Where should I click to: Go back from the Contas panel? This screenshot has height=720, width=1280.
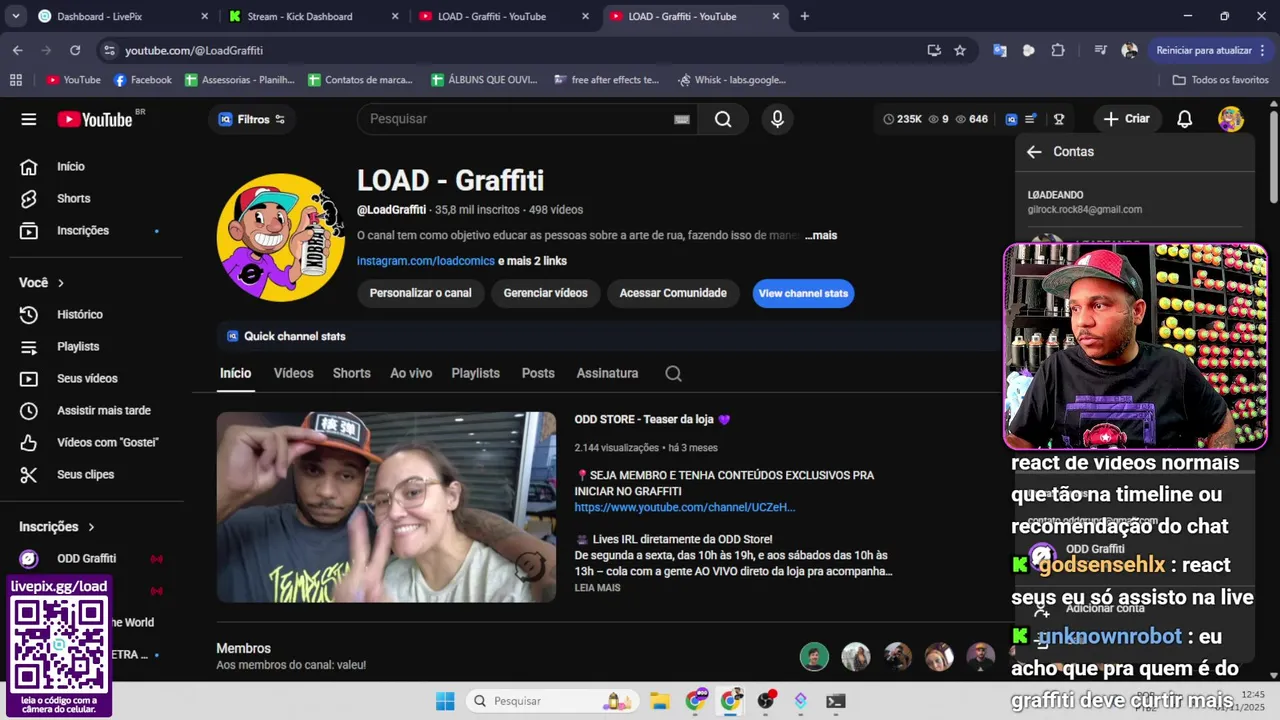[x=1034, y=152]
